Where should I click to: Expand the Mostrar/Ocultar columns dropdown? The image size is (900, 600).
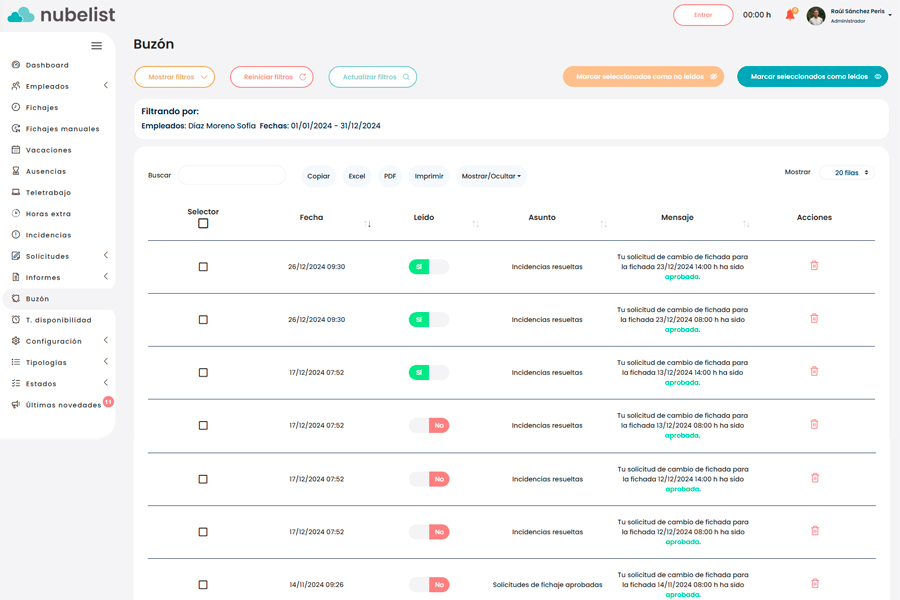click(491, 176)
